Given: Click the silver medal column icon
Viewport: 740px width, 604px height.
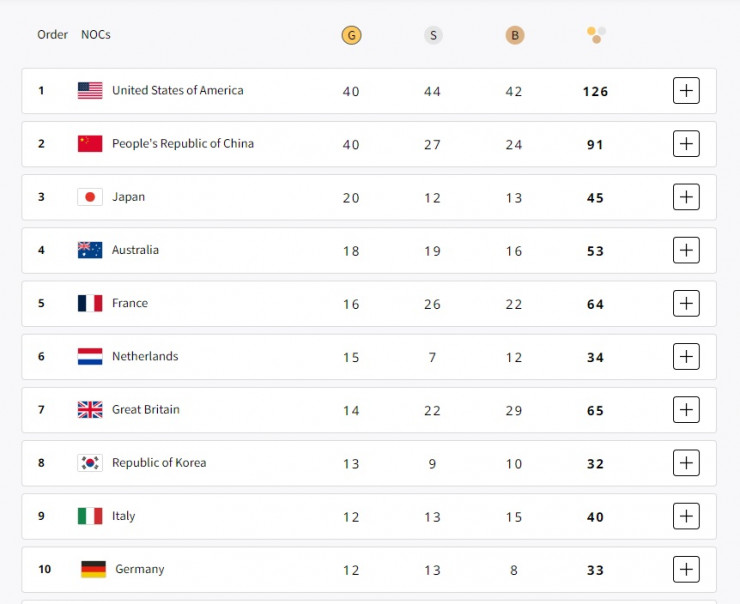Looking at the screenshot, I should click(433, 35).
